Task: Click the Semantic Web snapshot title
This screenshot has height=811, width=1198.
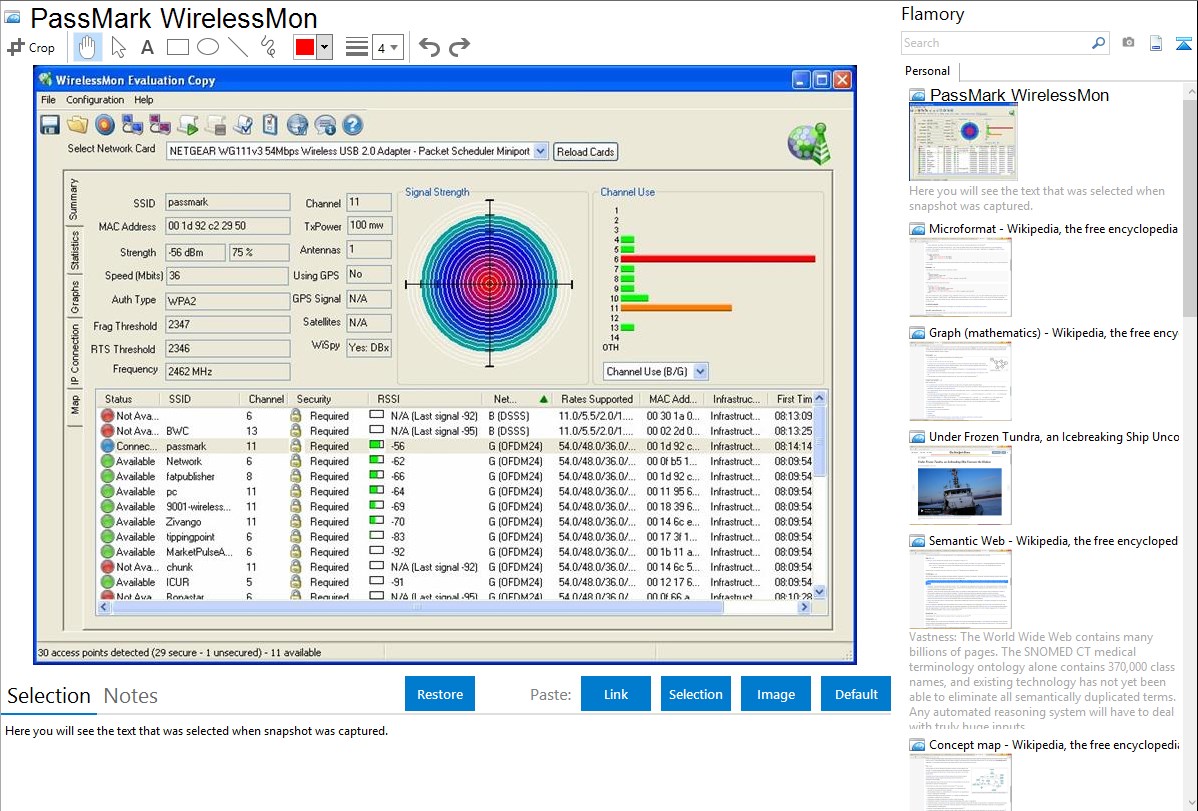Action: point(1053,541)
